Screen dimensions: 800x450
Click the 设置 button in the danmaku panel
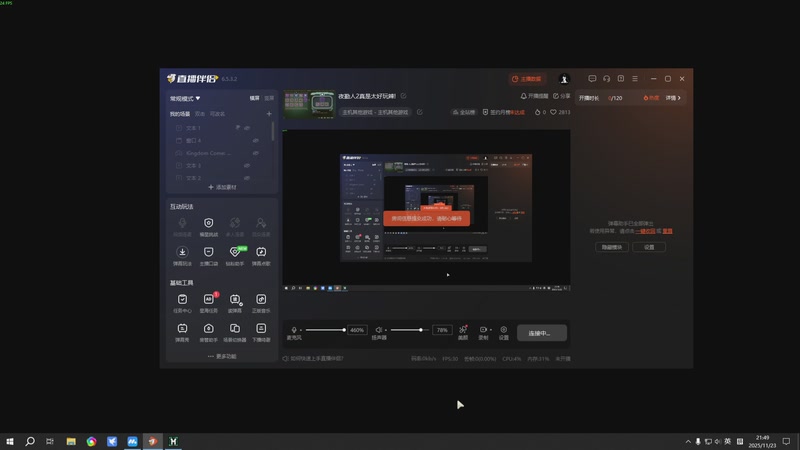pos(649,247)
